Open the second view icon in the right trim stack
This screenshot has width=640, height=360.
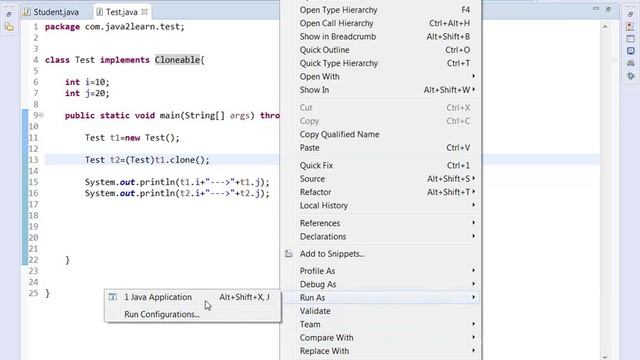(631, 27)
